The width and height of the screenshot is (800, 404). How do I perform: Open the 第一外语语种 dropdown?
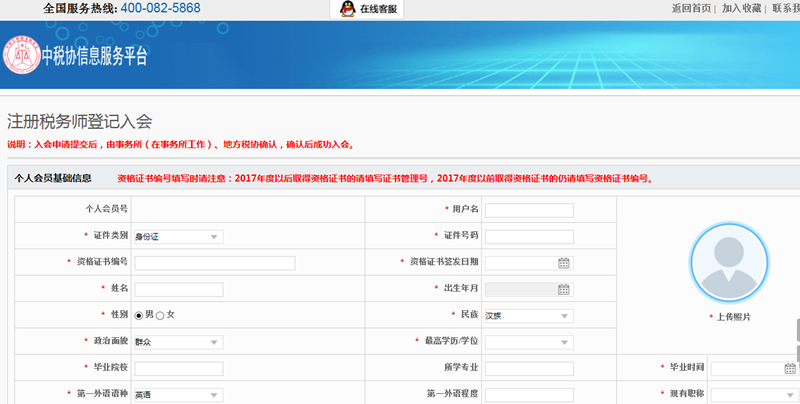coord(214,394)
